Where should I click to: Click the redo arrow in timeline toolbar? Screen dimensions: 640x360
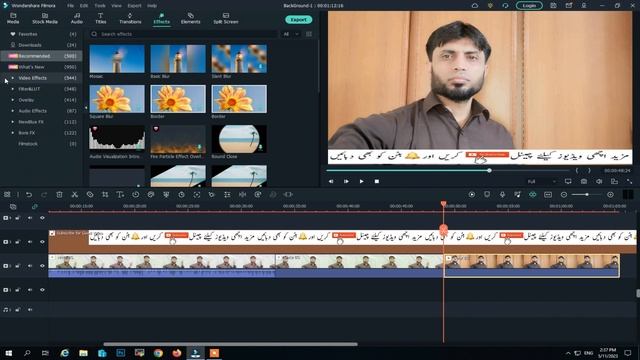(x=44, y=195)
